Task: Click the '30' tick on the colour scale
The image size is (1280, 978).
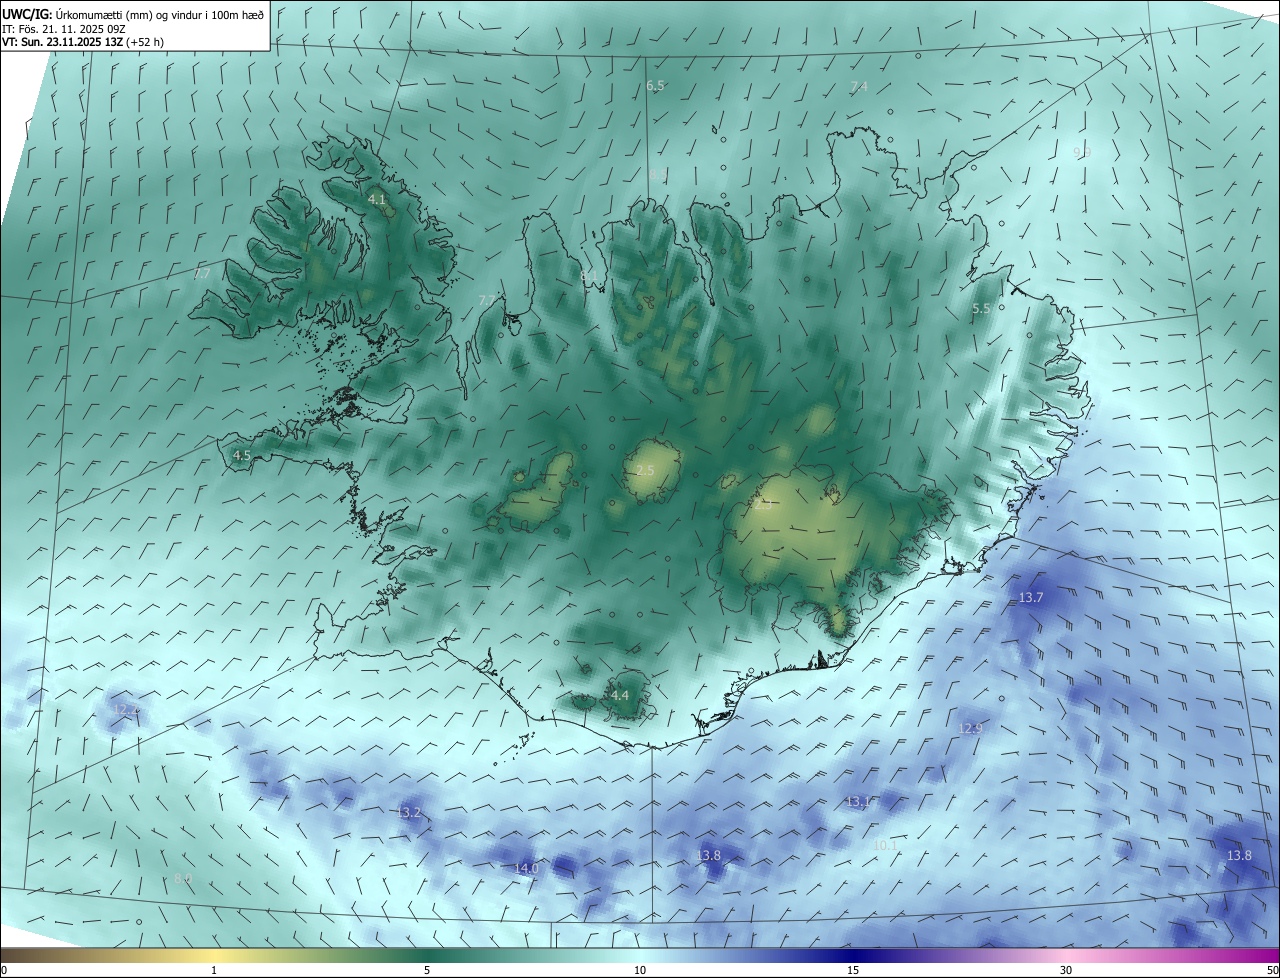Action: pos(1066,970)
